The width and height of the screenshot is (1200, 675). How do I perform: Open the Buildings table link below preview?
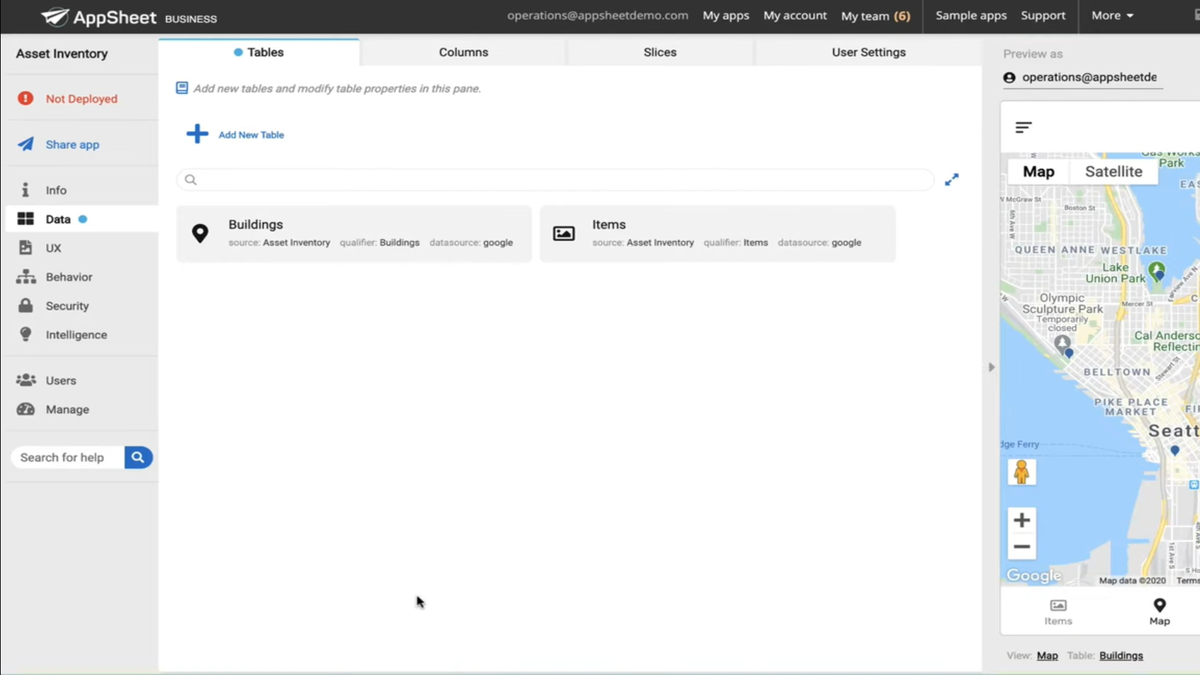(1120, 656)
